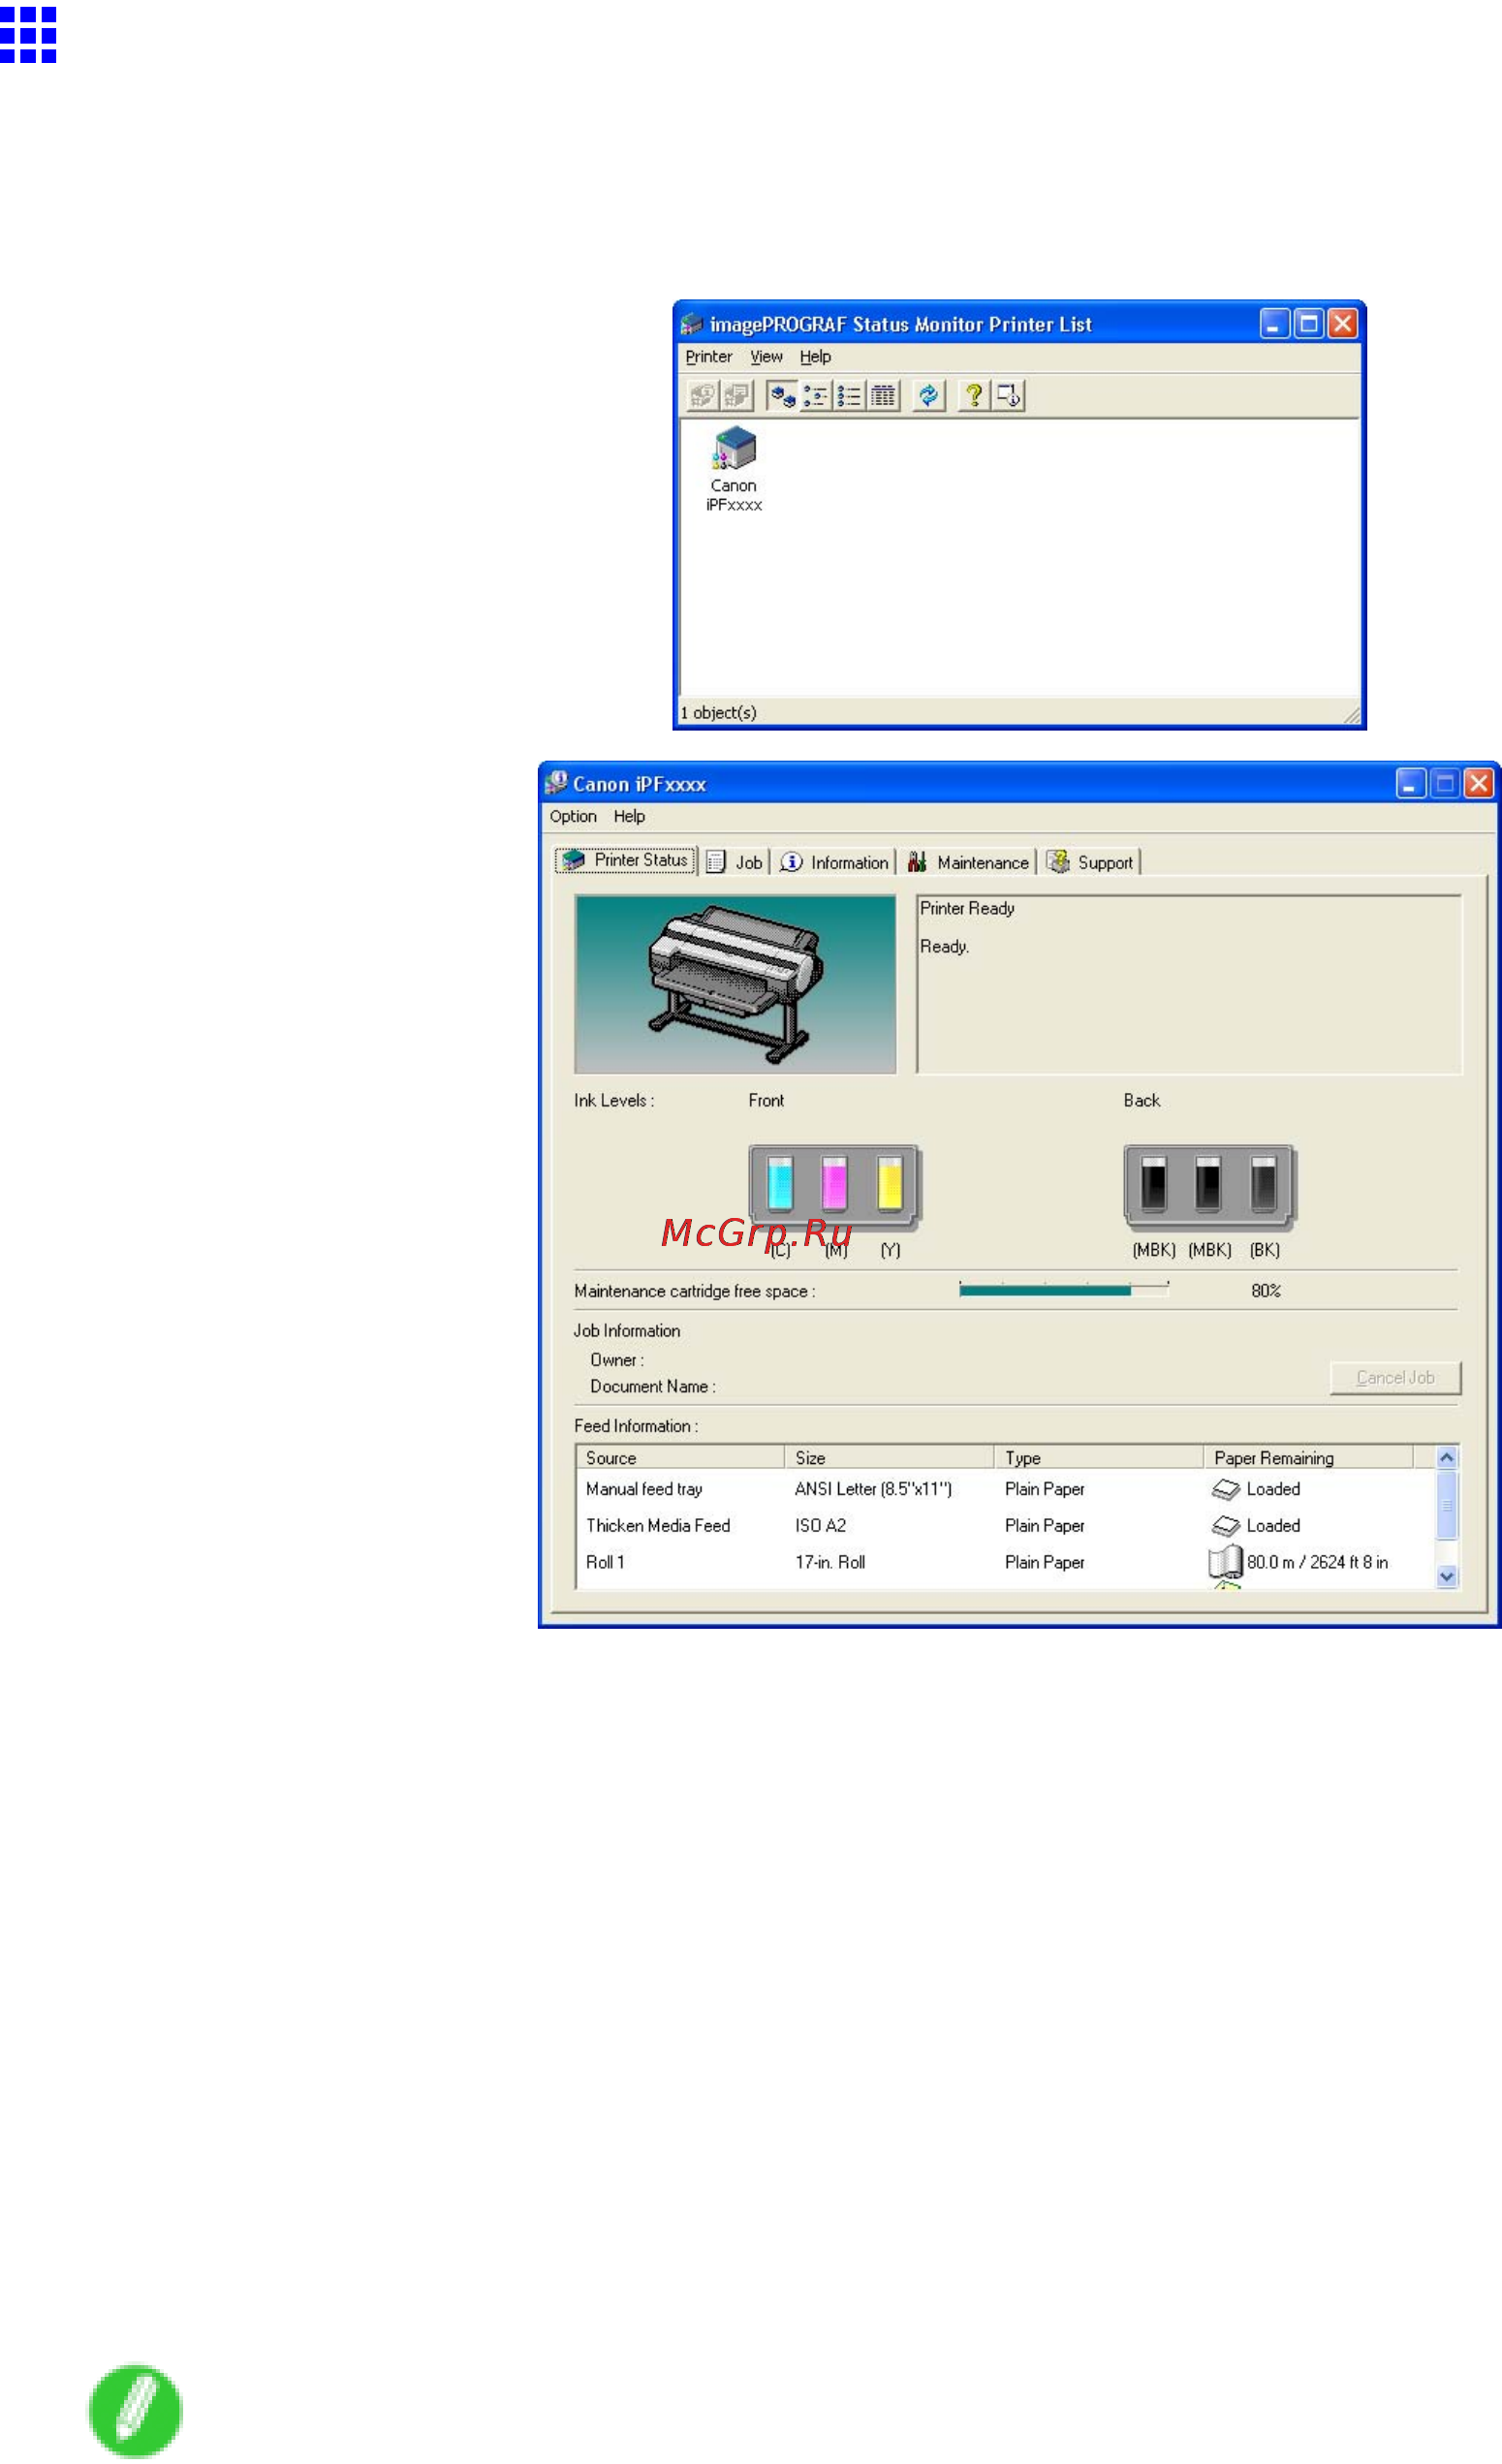This screenshot has height=2464, width=1502.
Task: Click the yellow (Y) ink tank
Action: tap(889, 1184)
